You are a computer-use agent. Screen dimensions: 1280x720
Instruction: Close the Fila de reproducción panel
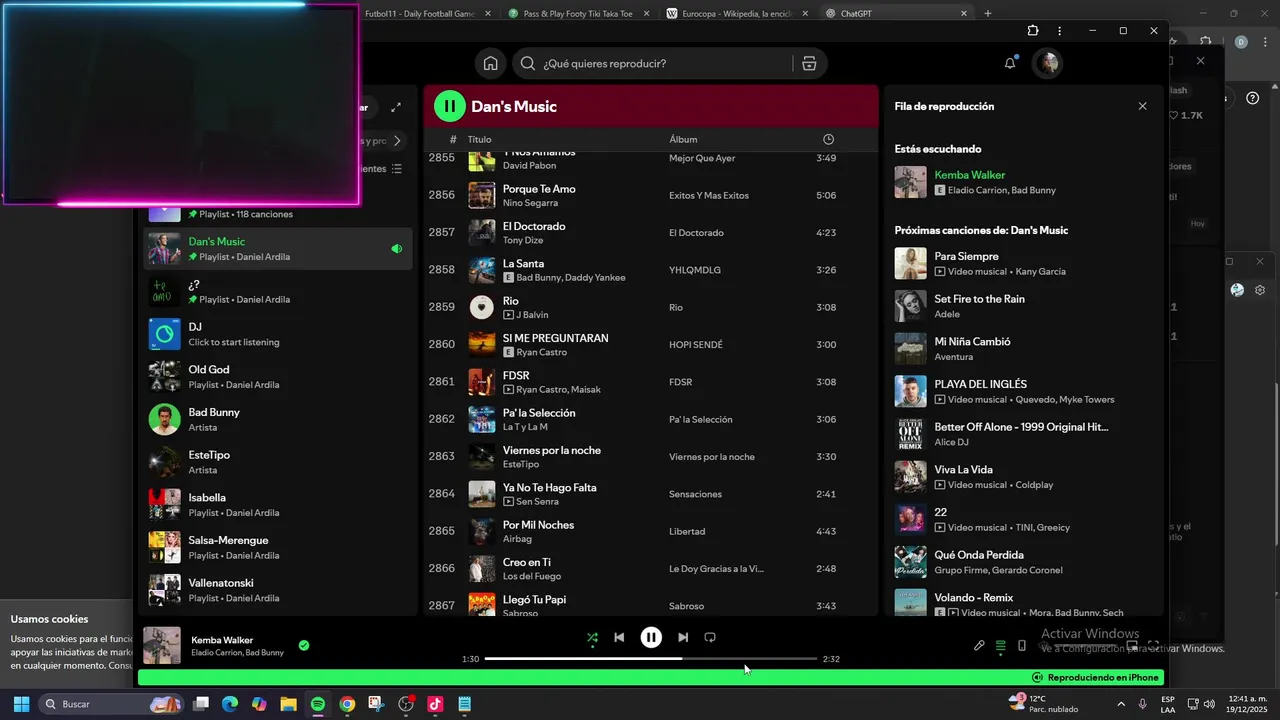coord(1142,106)
